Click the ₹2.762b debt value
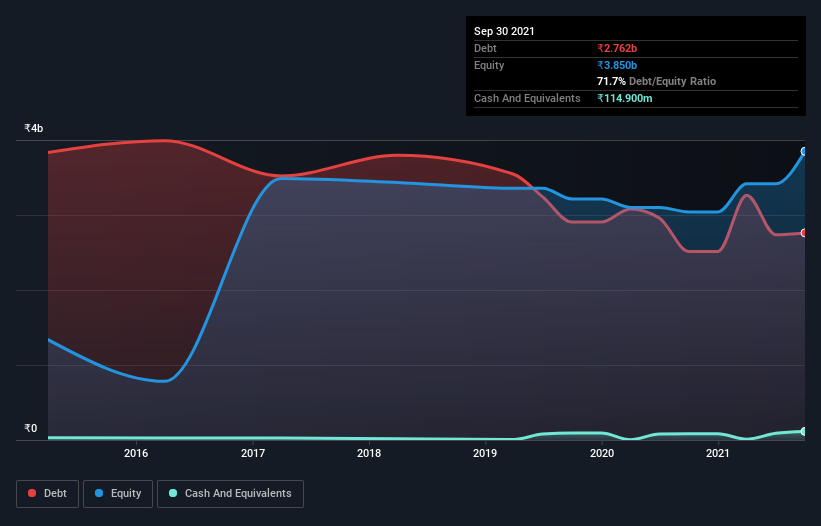The image size is (821, 526). tap(617, 48)
